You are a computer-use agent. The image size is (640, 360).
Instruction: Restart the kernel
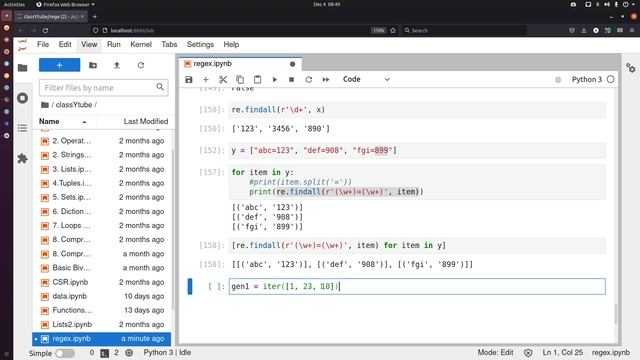coord(309,80)
